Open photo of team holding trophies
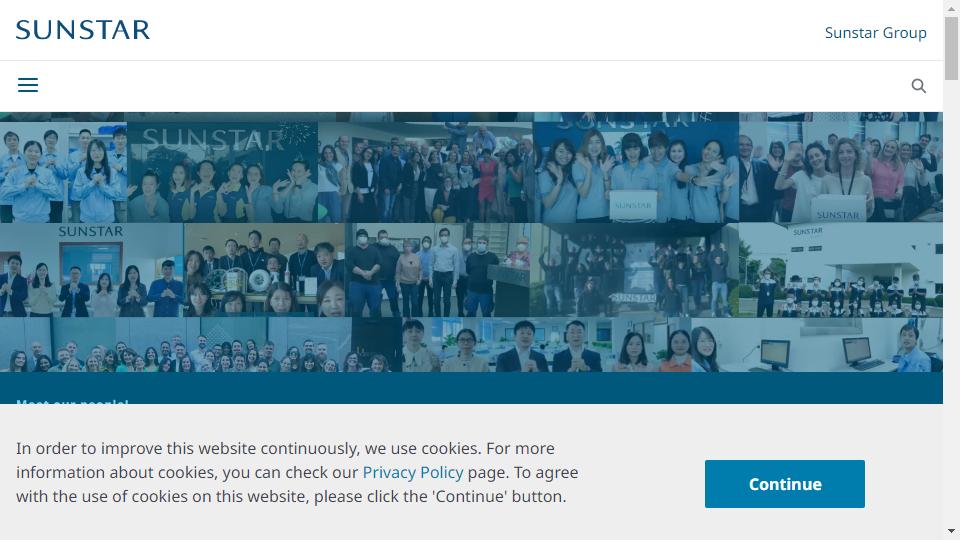 point(264,270)
